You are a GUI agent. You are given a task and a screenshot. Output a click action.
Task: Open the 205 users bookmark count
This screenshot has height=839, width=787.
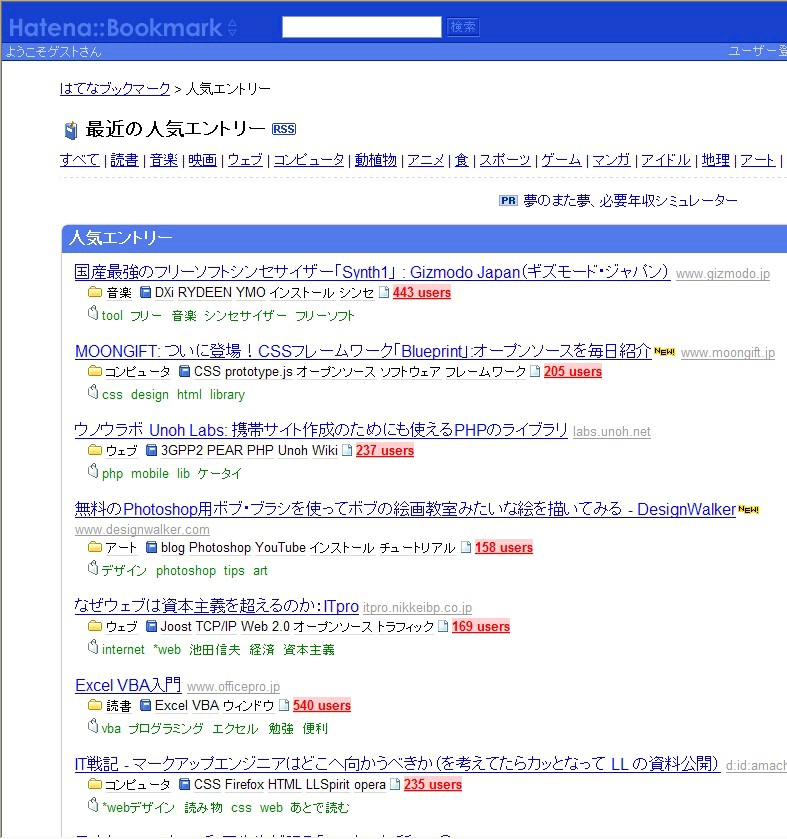(x=572, y=371)
